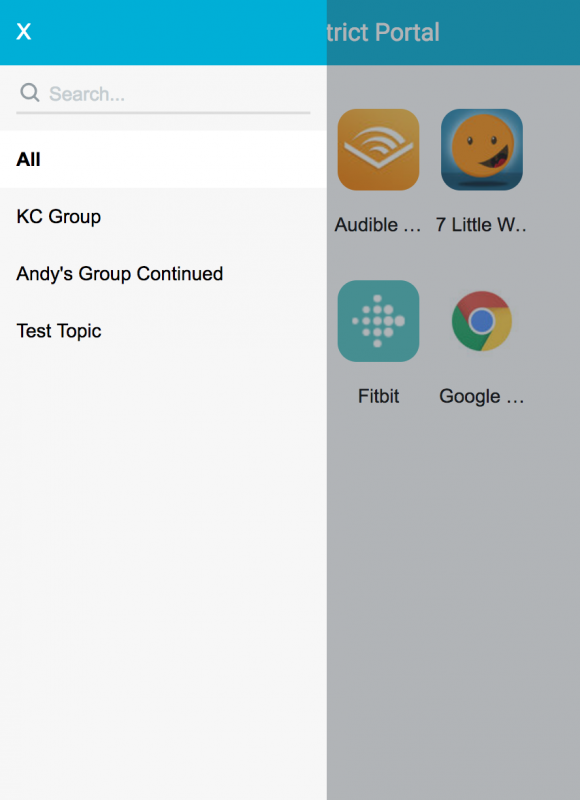
Task: Click the Audible app label text
Action: pos(378,225)
